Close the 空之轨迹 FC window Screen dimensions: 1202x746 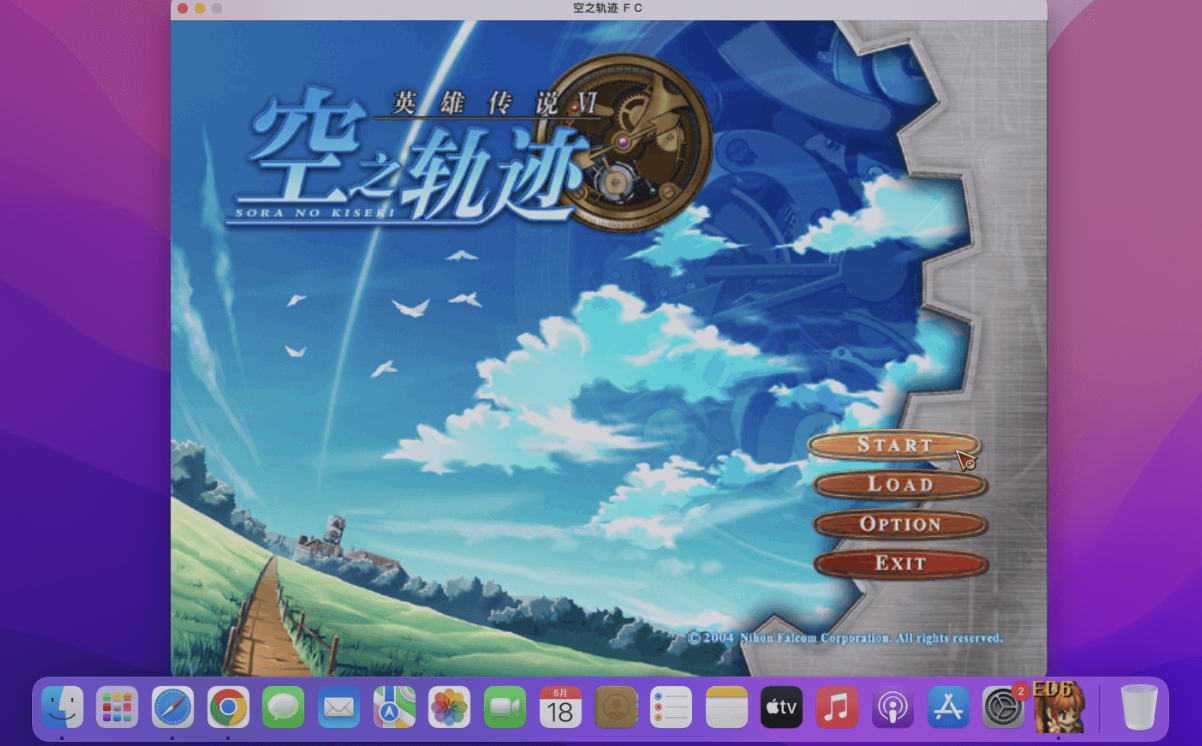point(182,8)
